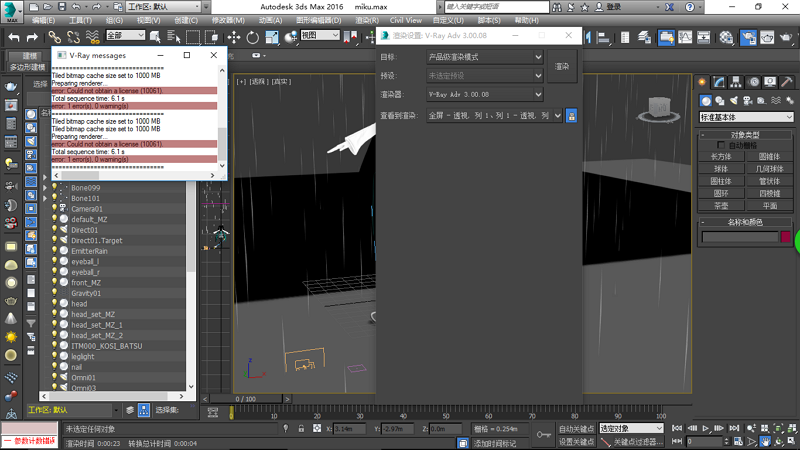Open the 动画(A) menu
The image size is (800, 450).
tap(272, 20)
